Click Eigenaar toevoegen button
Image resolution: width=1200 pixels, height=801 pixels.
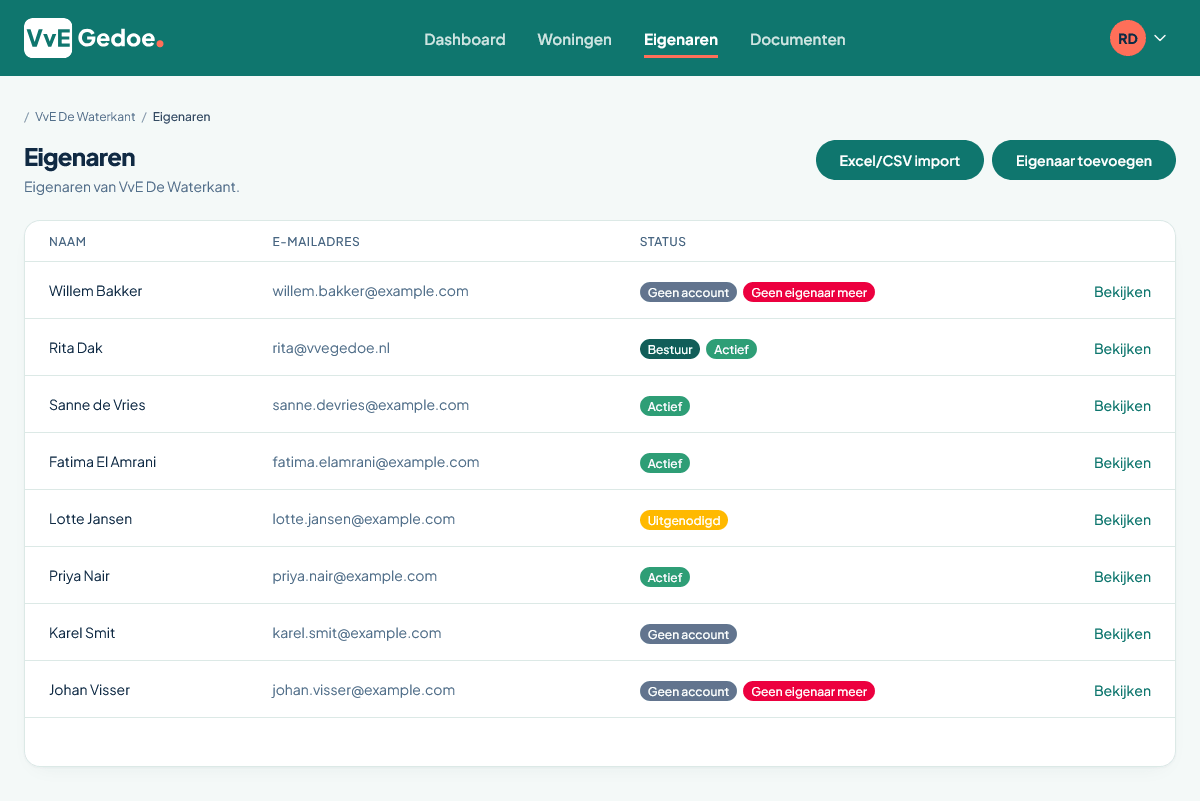click(x=1084, y=160)
